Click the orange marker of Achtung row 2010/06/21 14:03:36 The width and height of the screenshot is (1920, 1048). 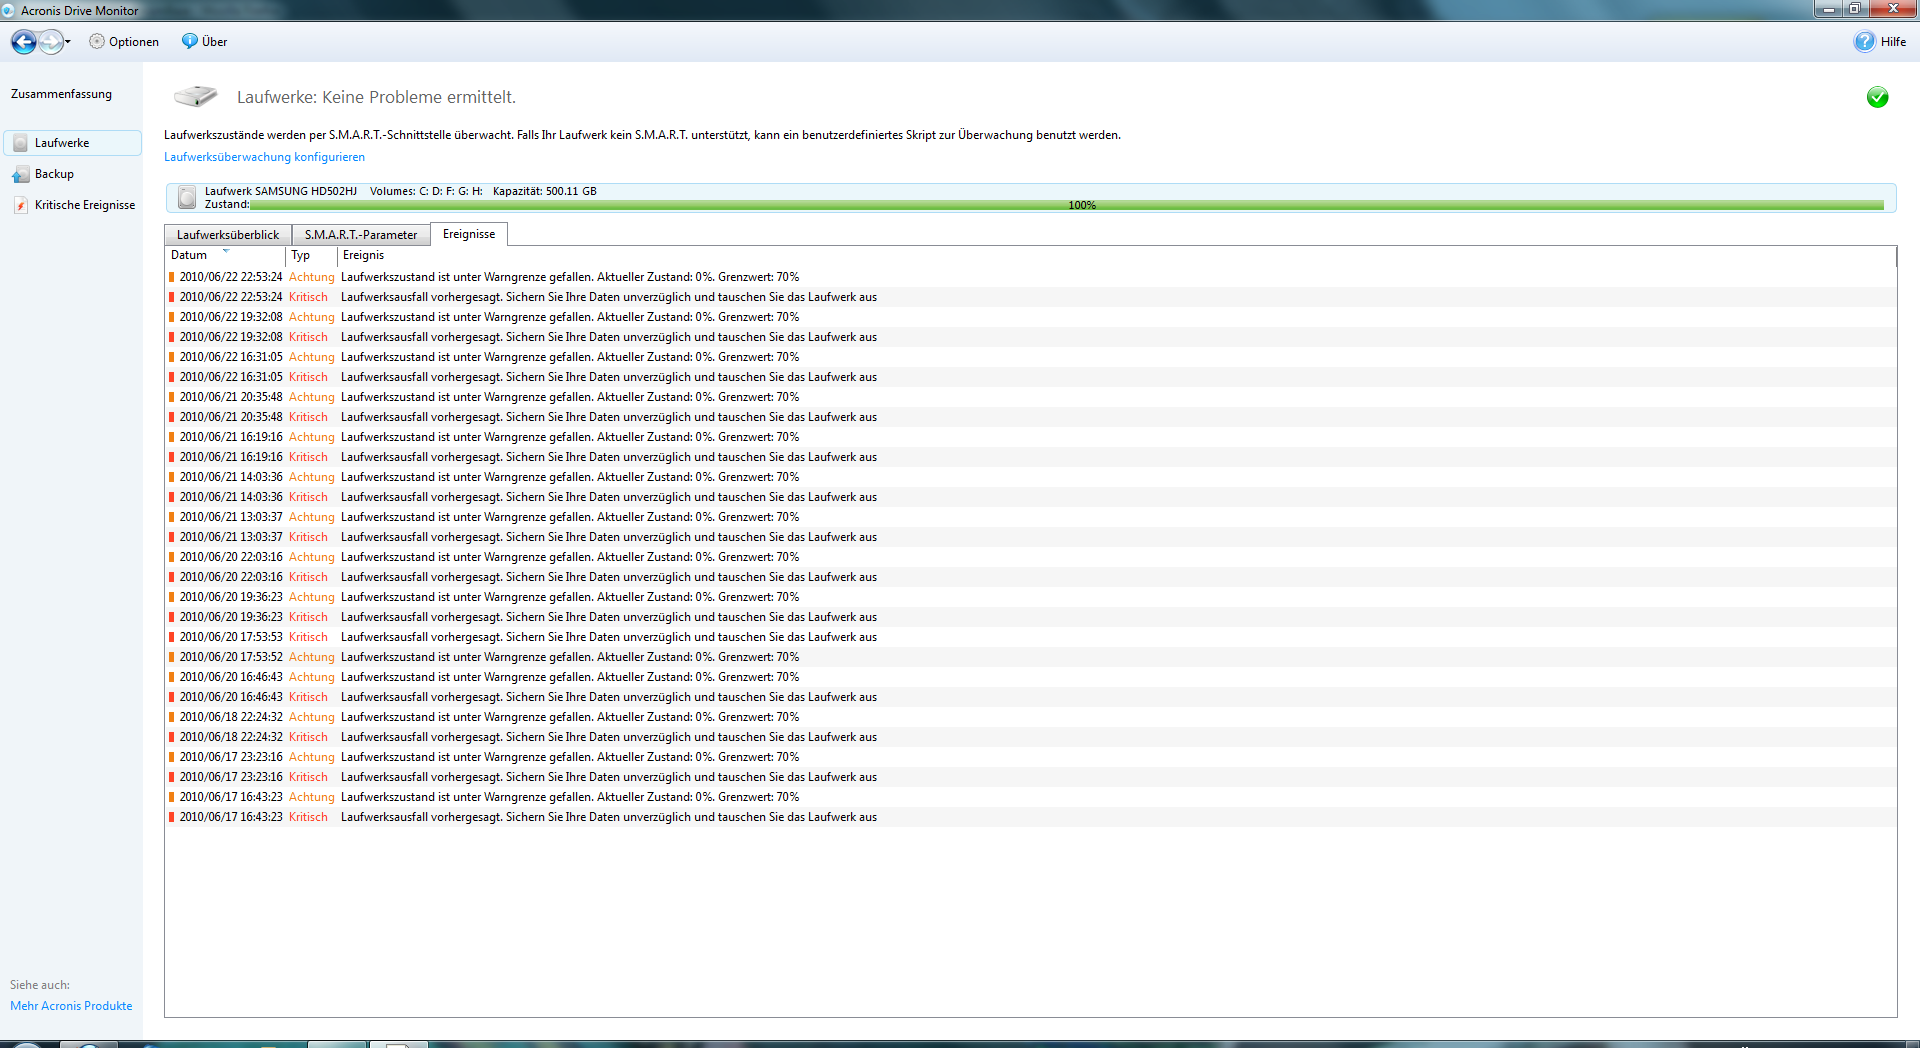point(171,477)
